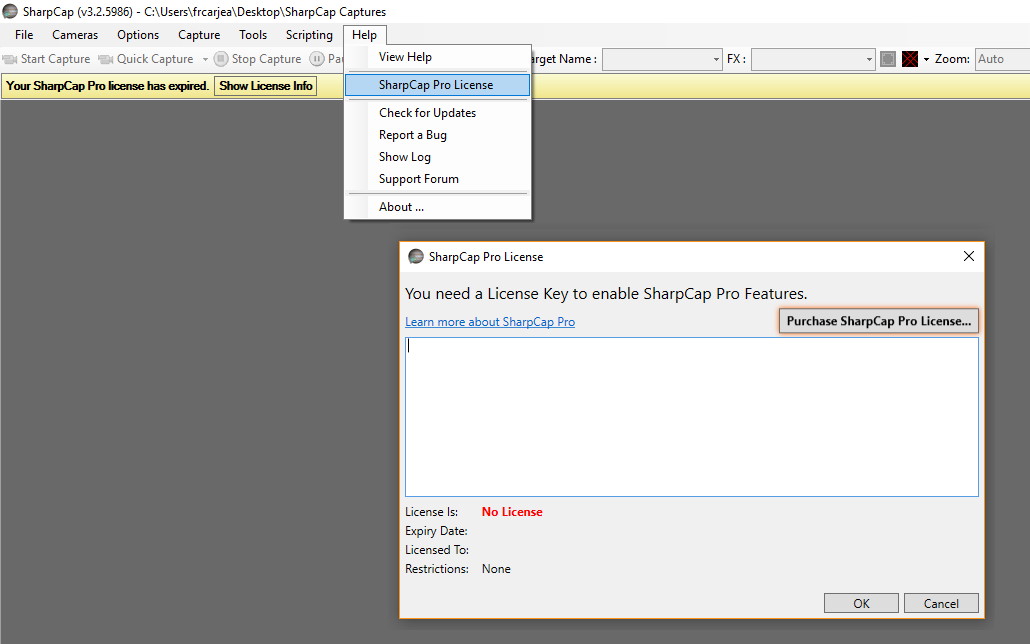Expand Quick Capture dropdown arrow

click(x=205, y=59)
